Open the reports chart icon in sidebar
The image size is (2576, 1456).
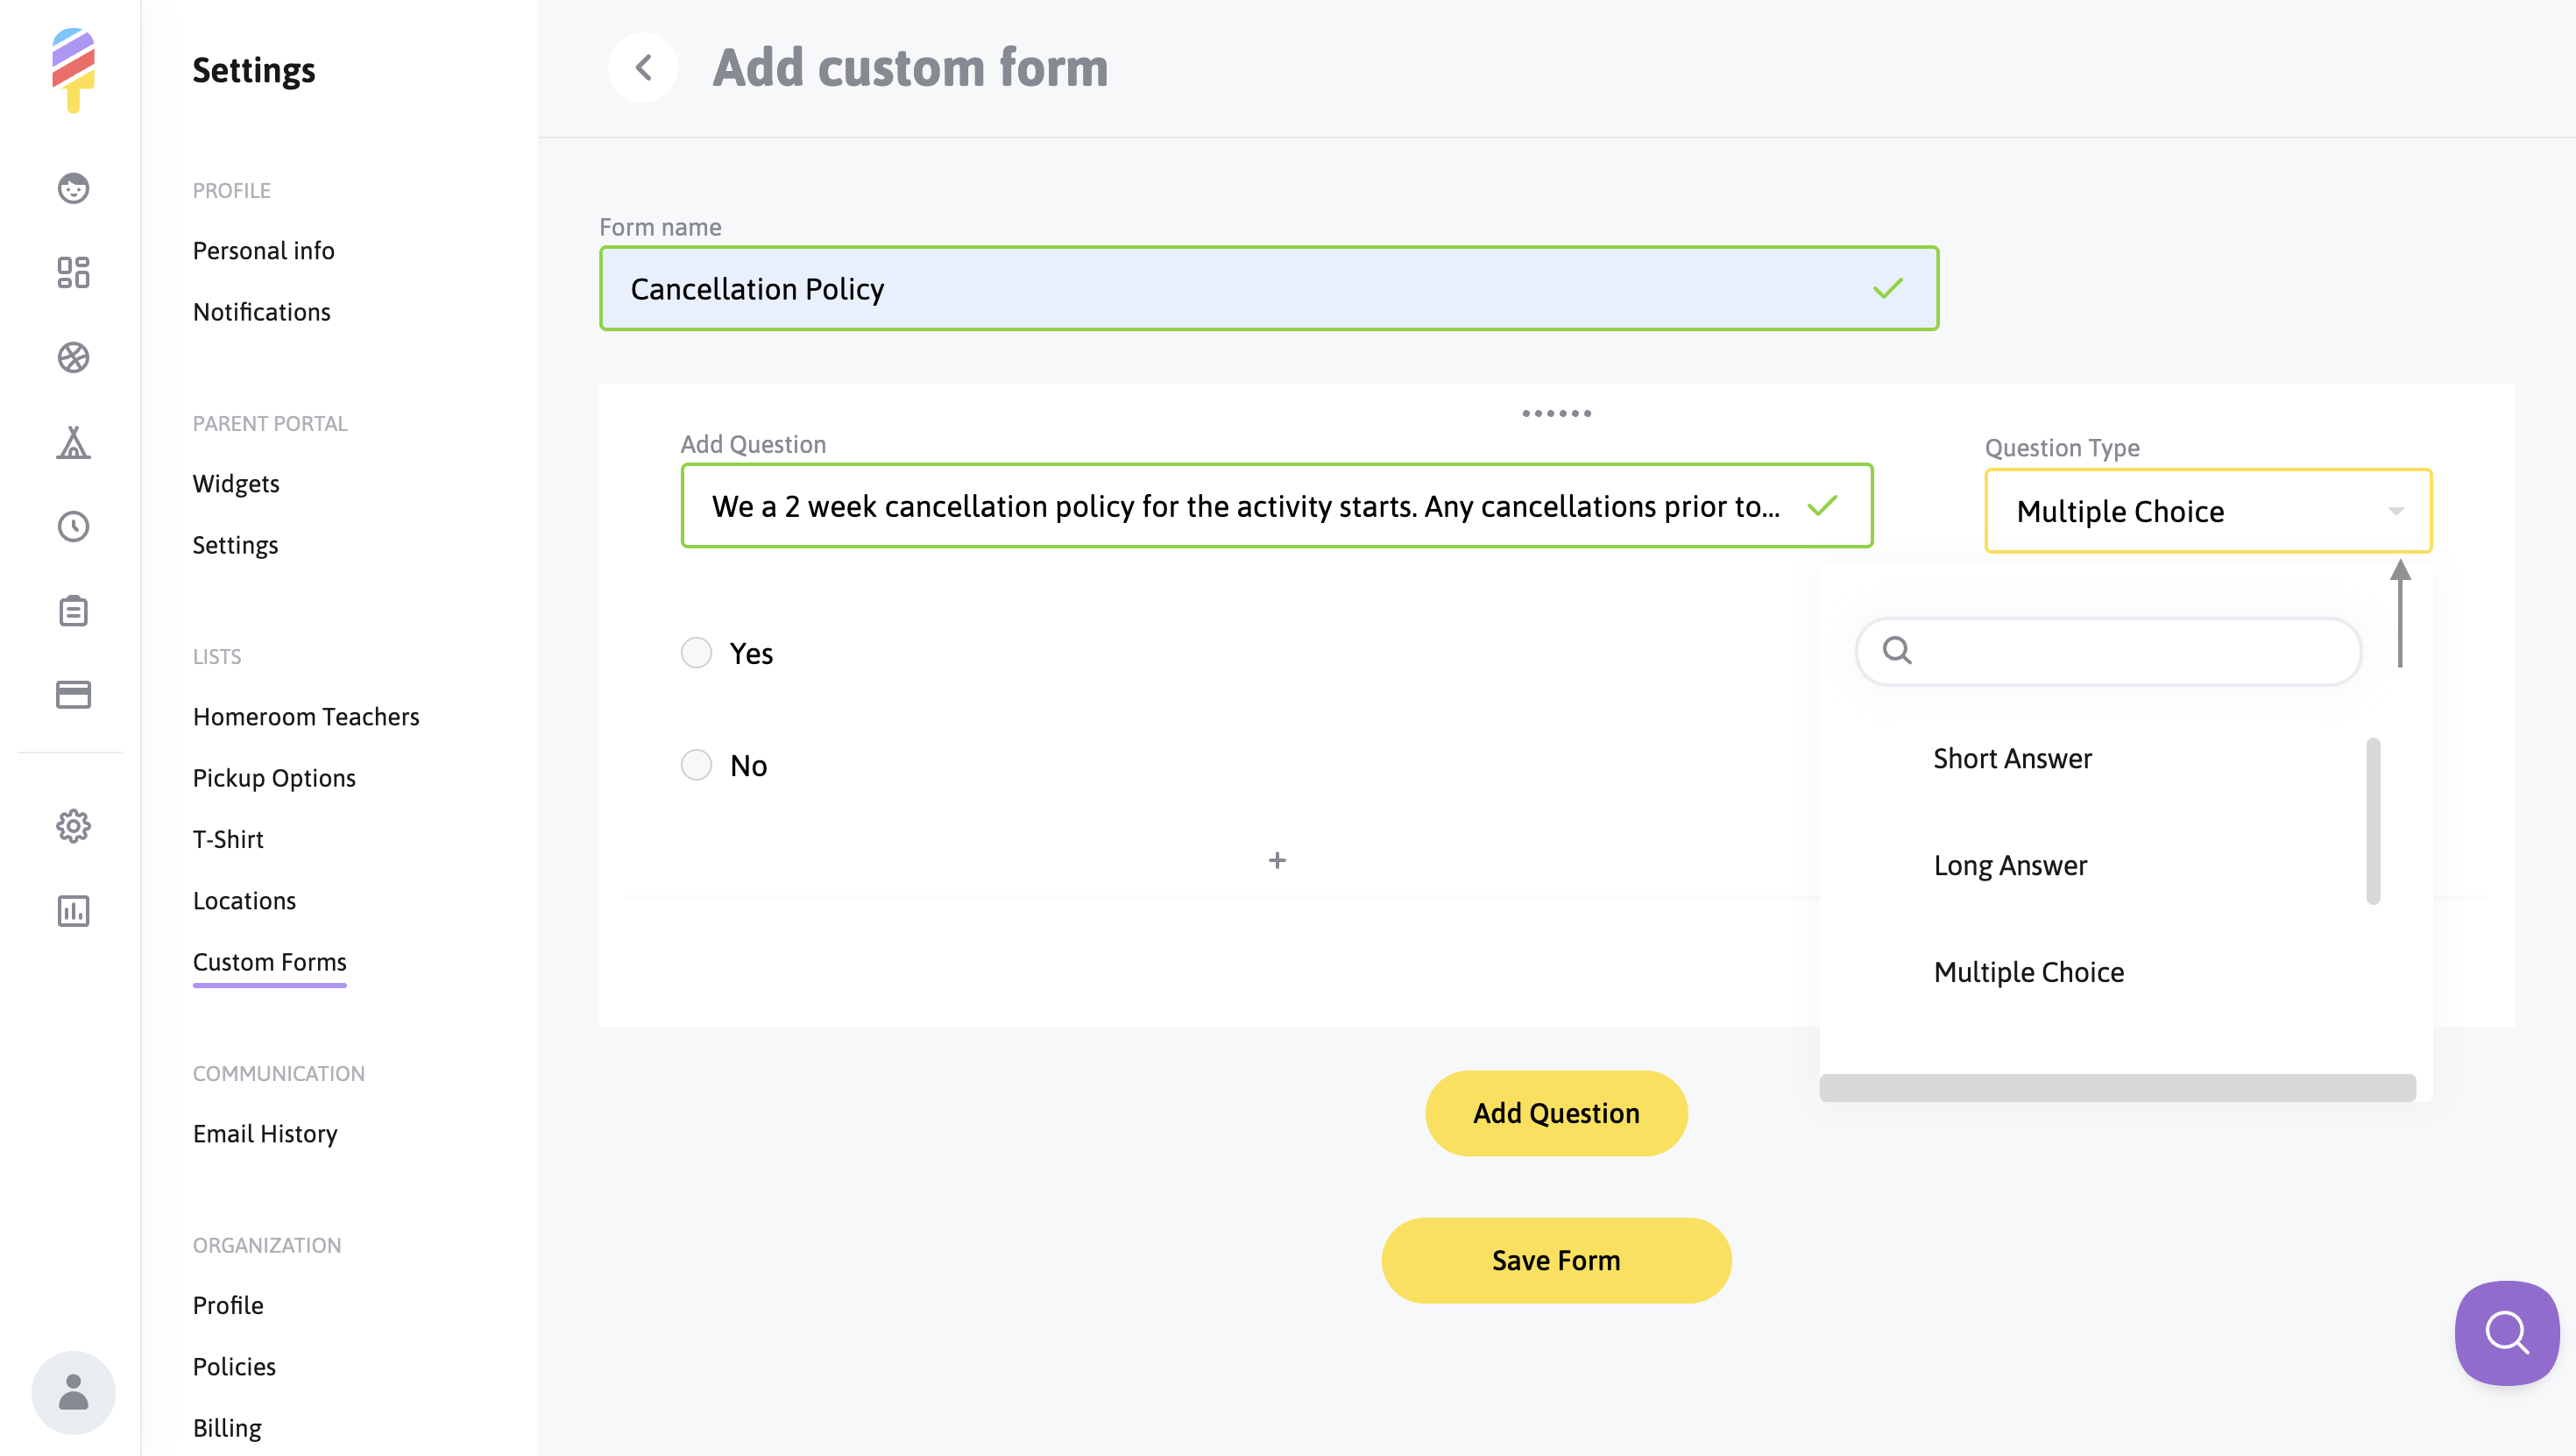[x=73, y=910]
